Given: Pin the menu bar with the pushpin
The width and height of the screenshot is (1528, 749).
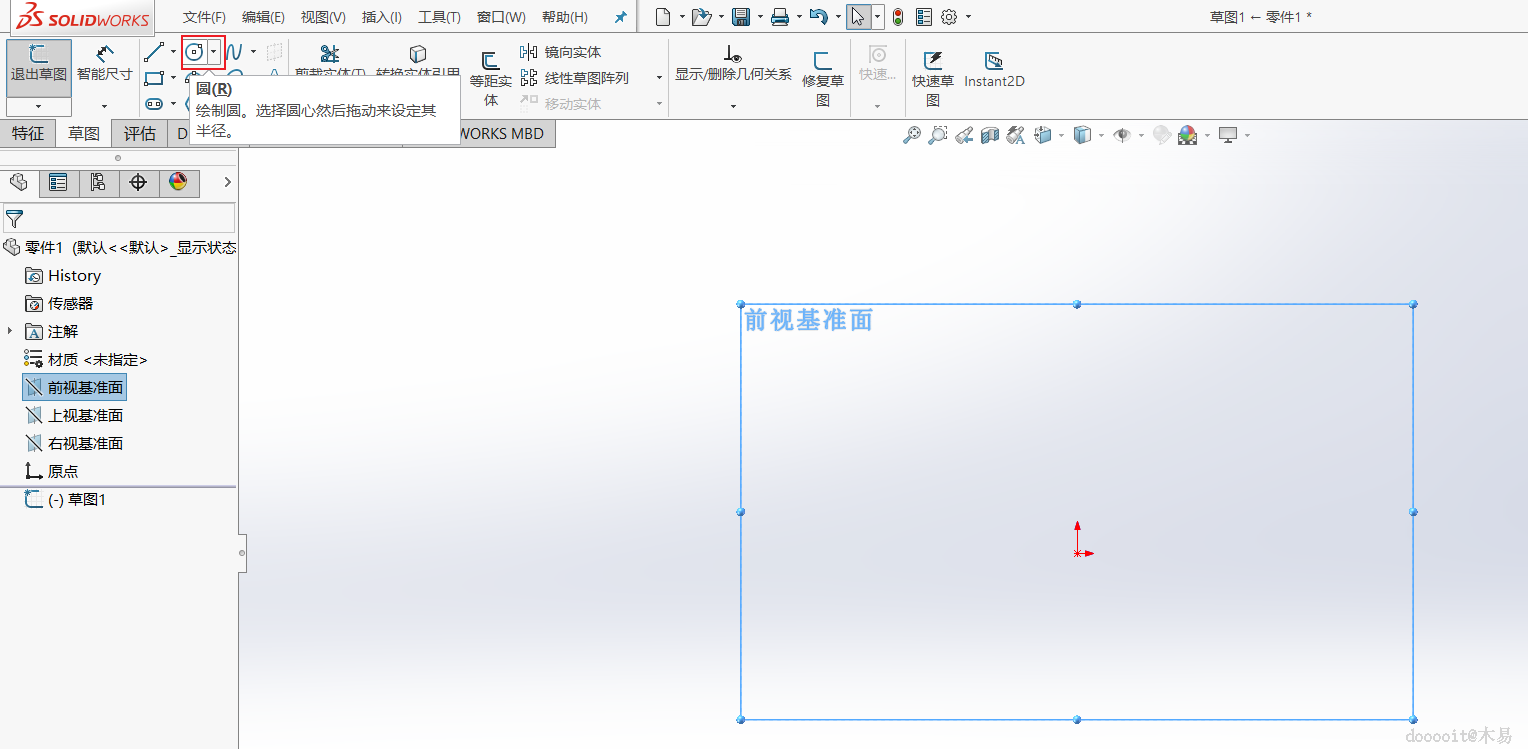Looking at the screenshot, I should tap(621, 18).
